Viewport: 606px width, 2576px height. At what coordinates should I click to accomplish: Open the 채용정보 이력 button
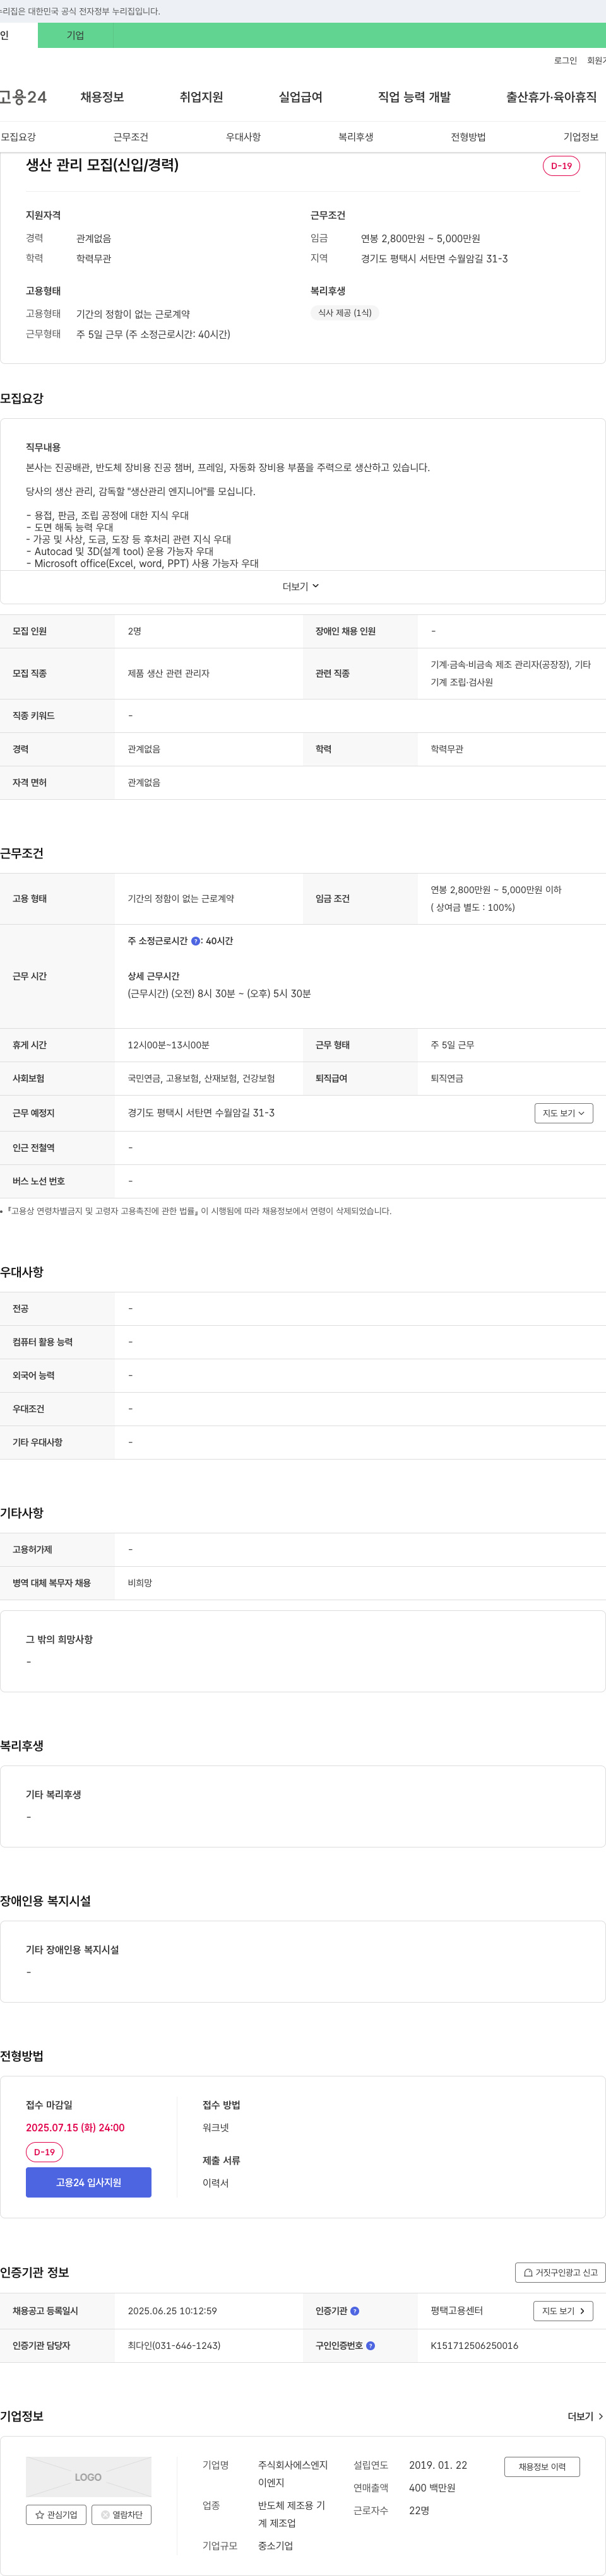click(542, 2467)
